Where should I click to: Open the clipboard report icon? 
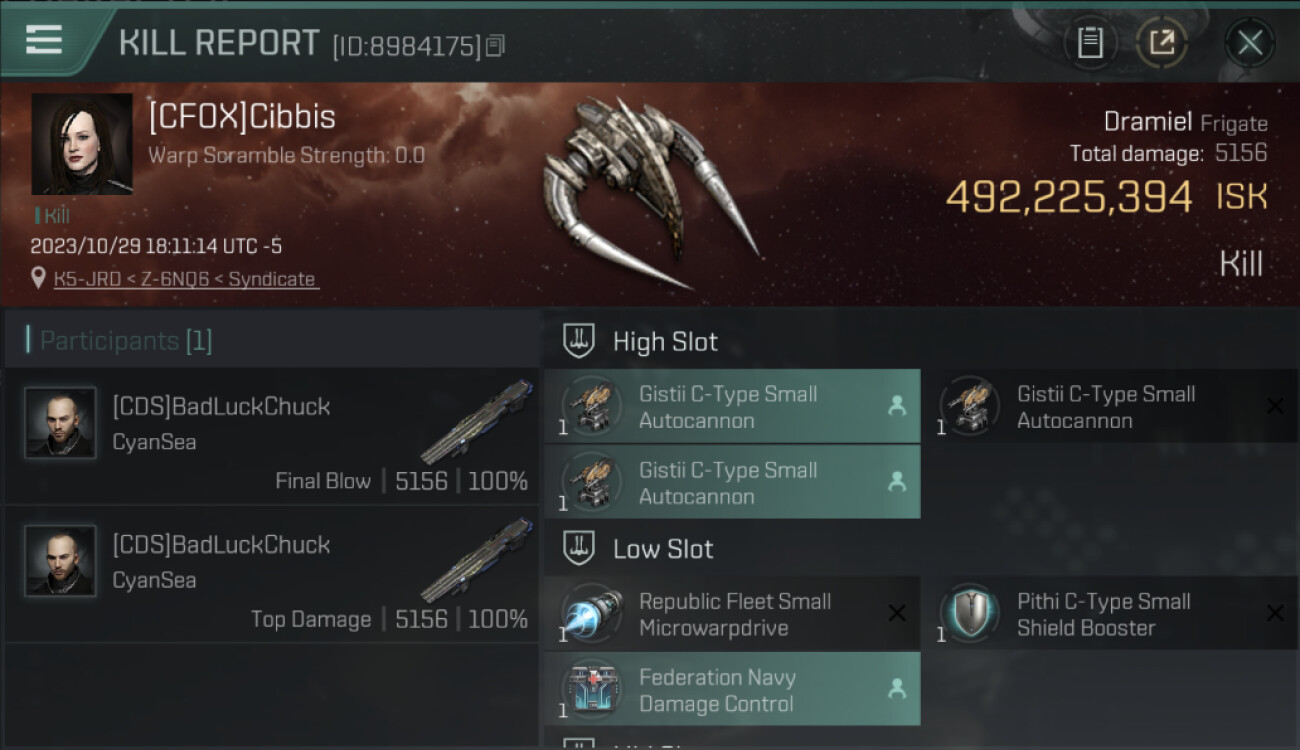click(x=1090, y=43)
